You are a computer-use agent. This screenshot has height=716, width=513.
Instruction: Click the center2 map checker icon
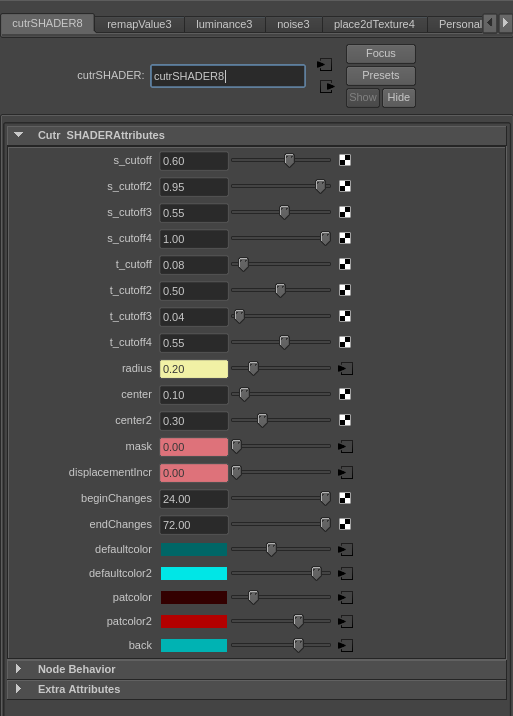(x=345, y=421)
